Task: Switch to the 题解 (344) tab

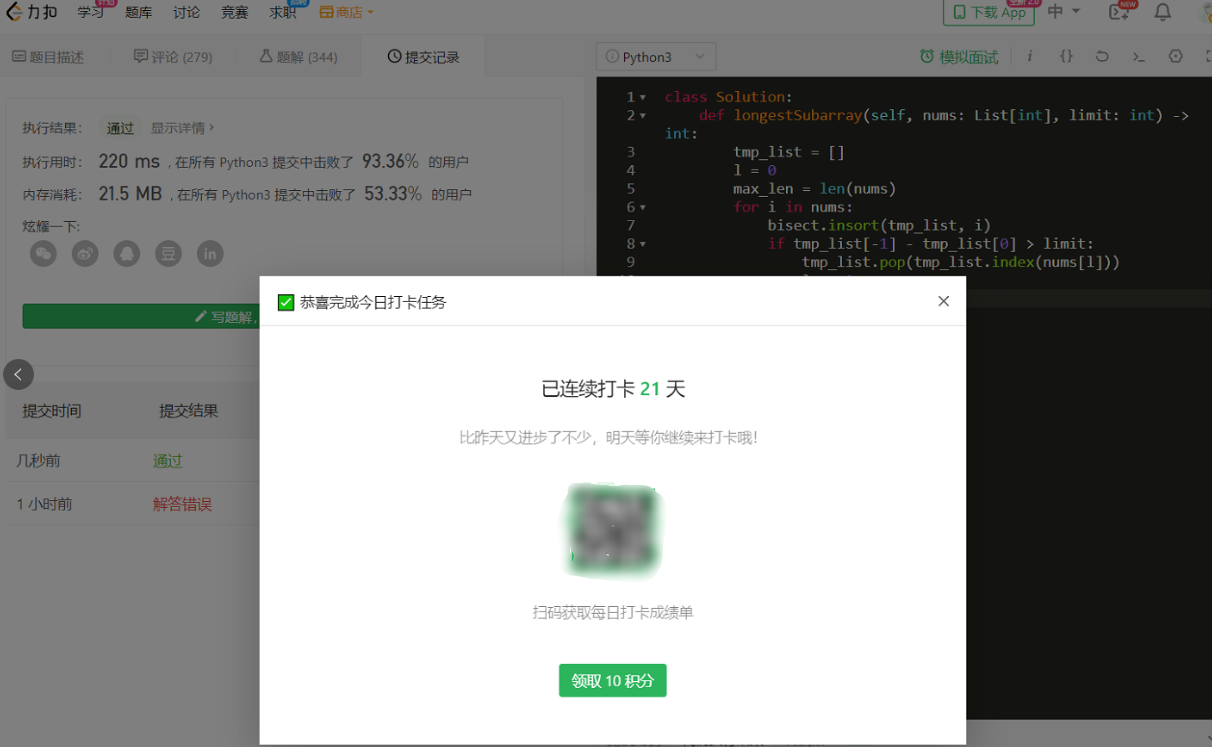Action: (298, 57)
